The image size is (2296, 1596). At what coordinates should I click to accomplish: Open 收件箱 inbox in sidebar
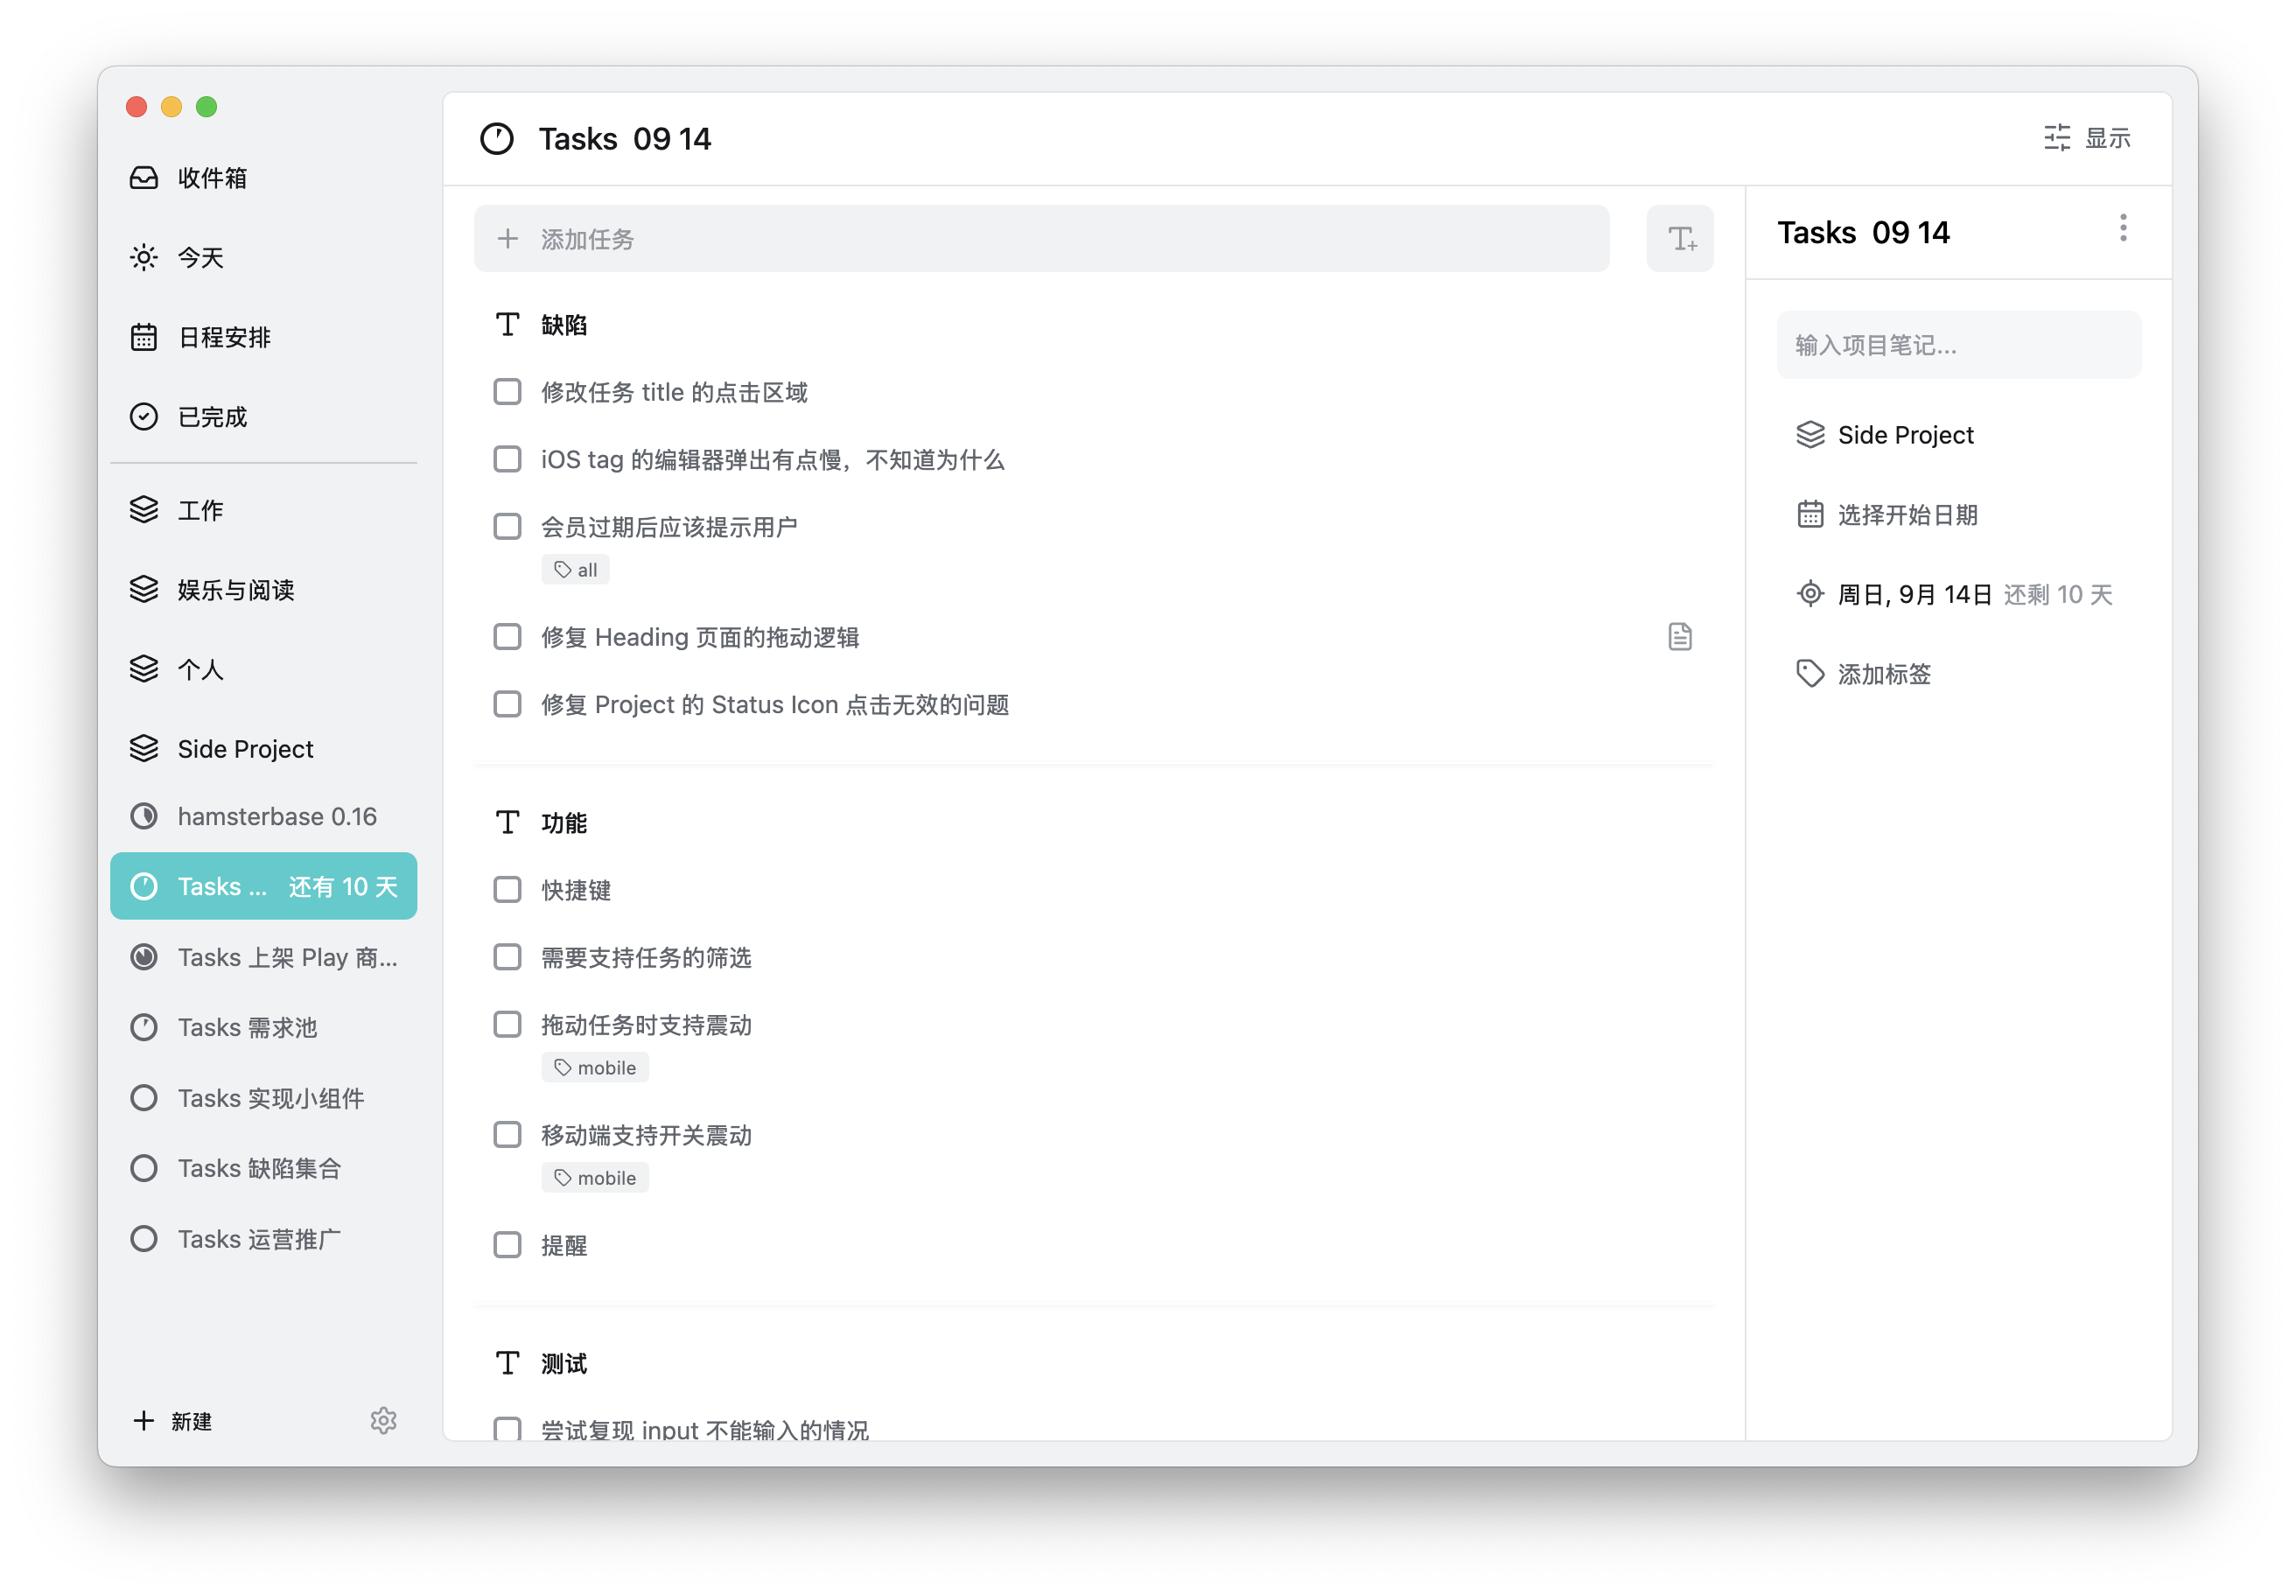tap(211, 178)
